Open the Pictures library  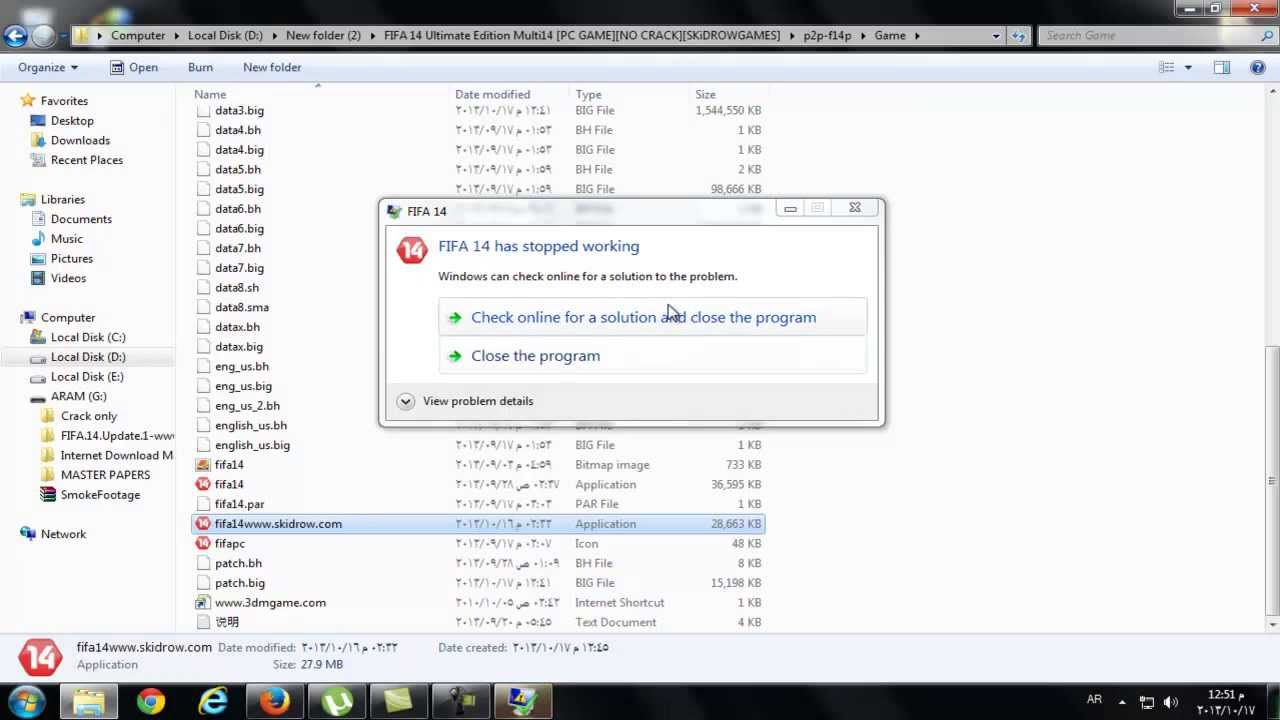click(x=72, y=258)
